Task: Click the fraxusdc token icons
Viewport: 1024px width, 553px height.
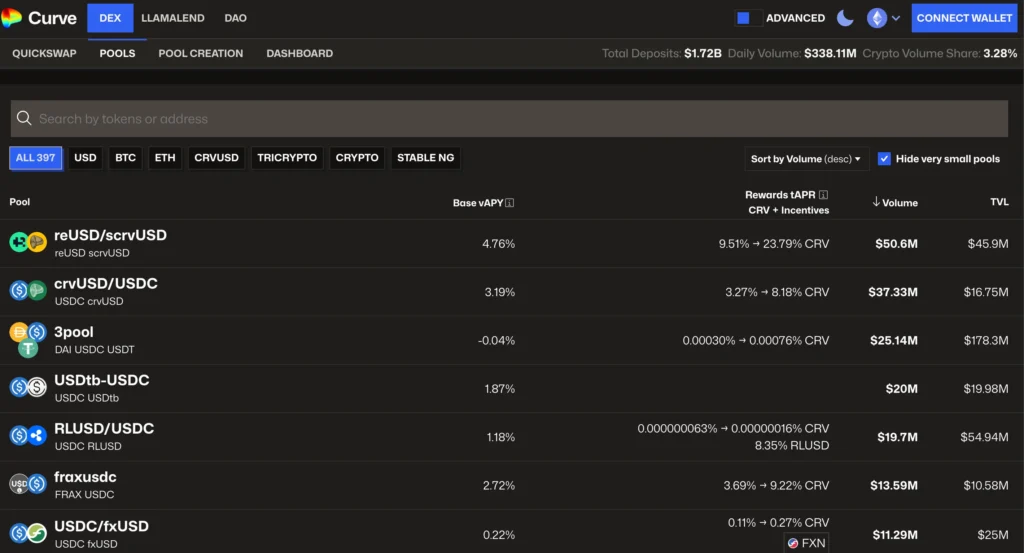Action: (27, 484)
